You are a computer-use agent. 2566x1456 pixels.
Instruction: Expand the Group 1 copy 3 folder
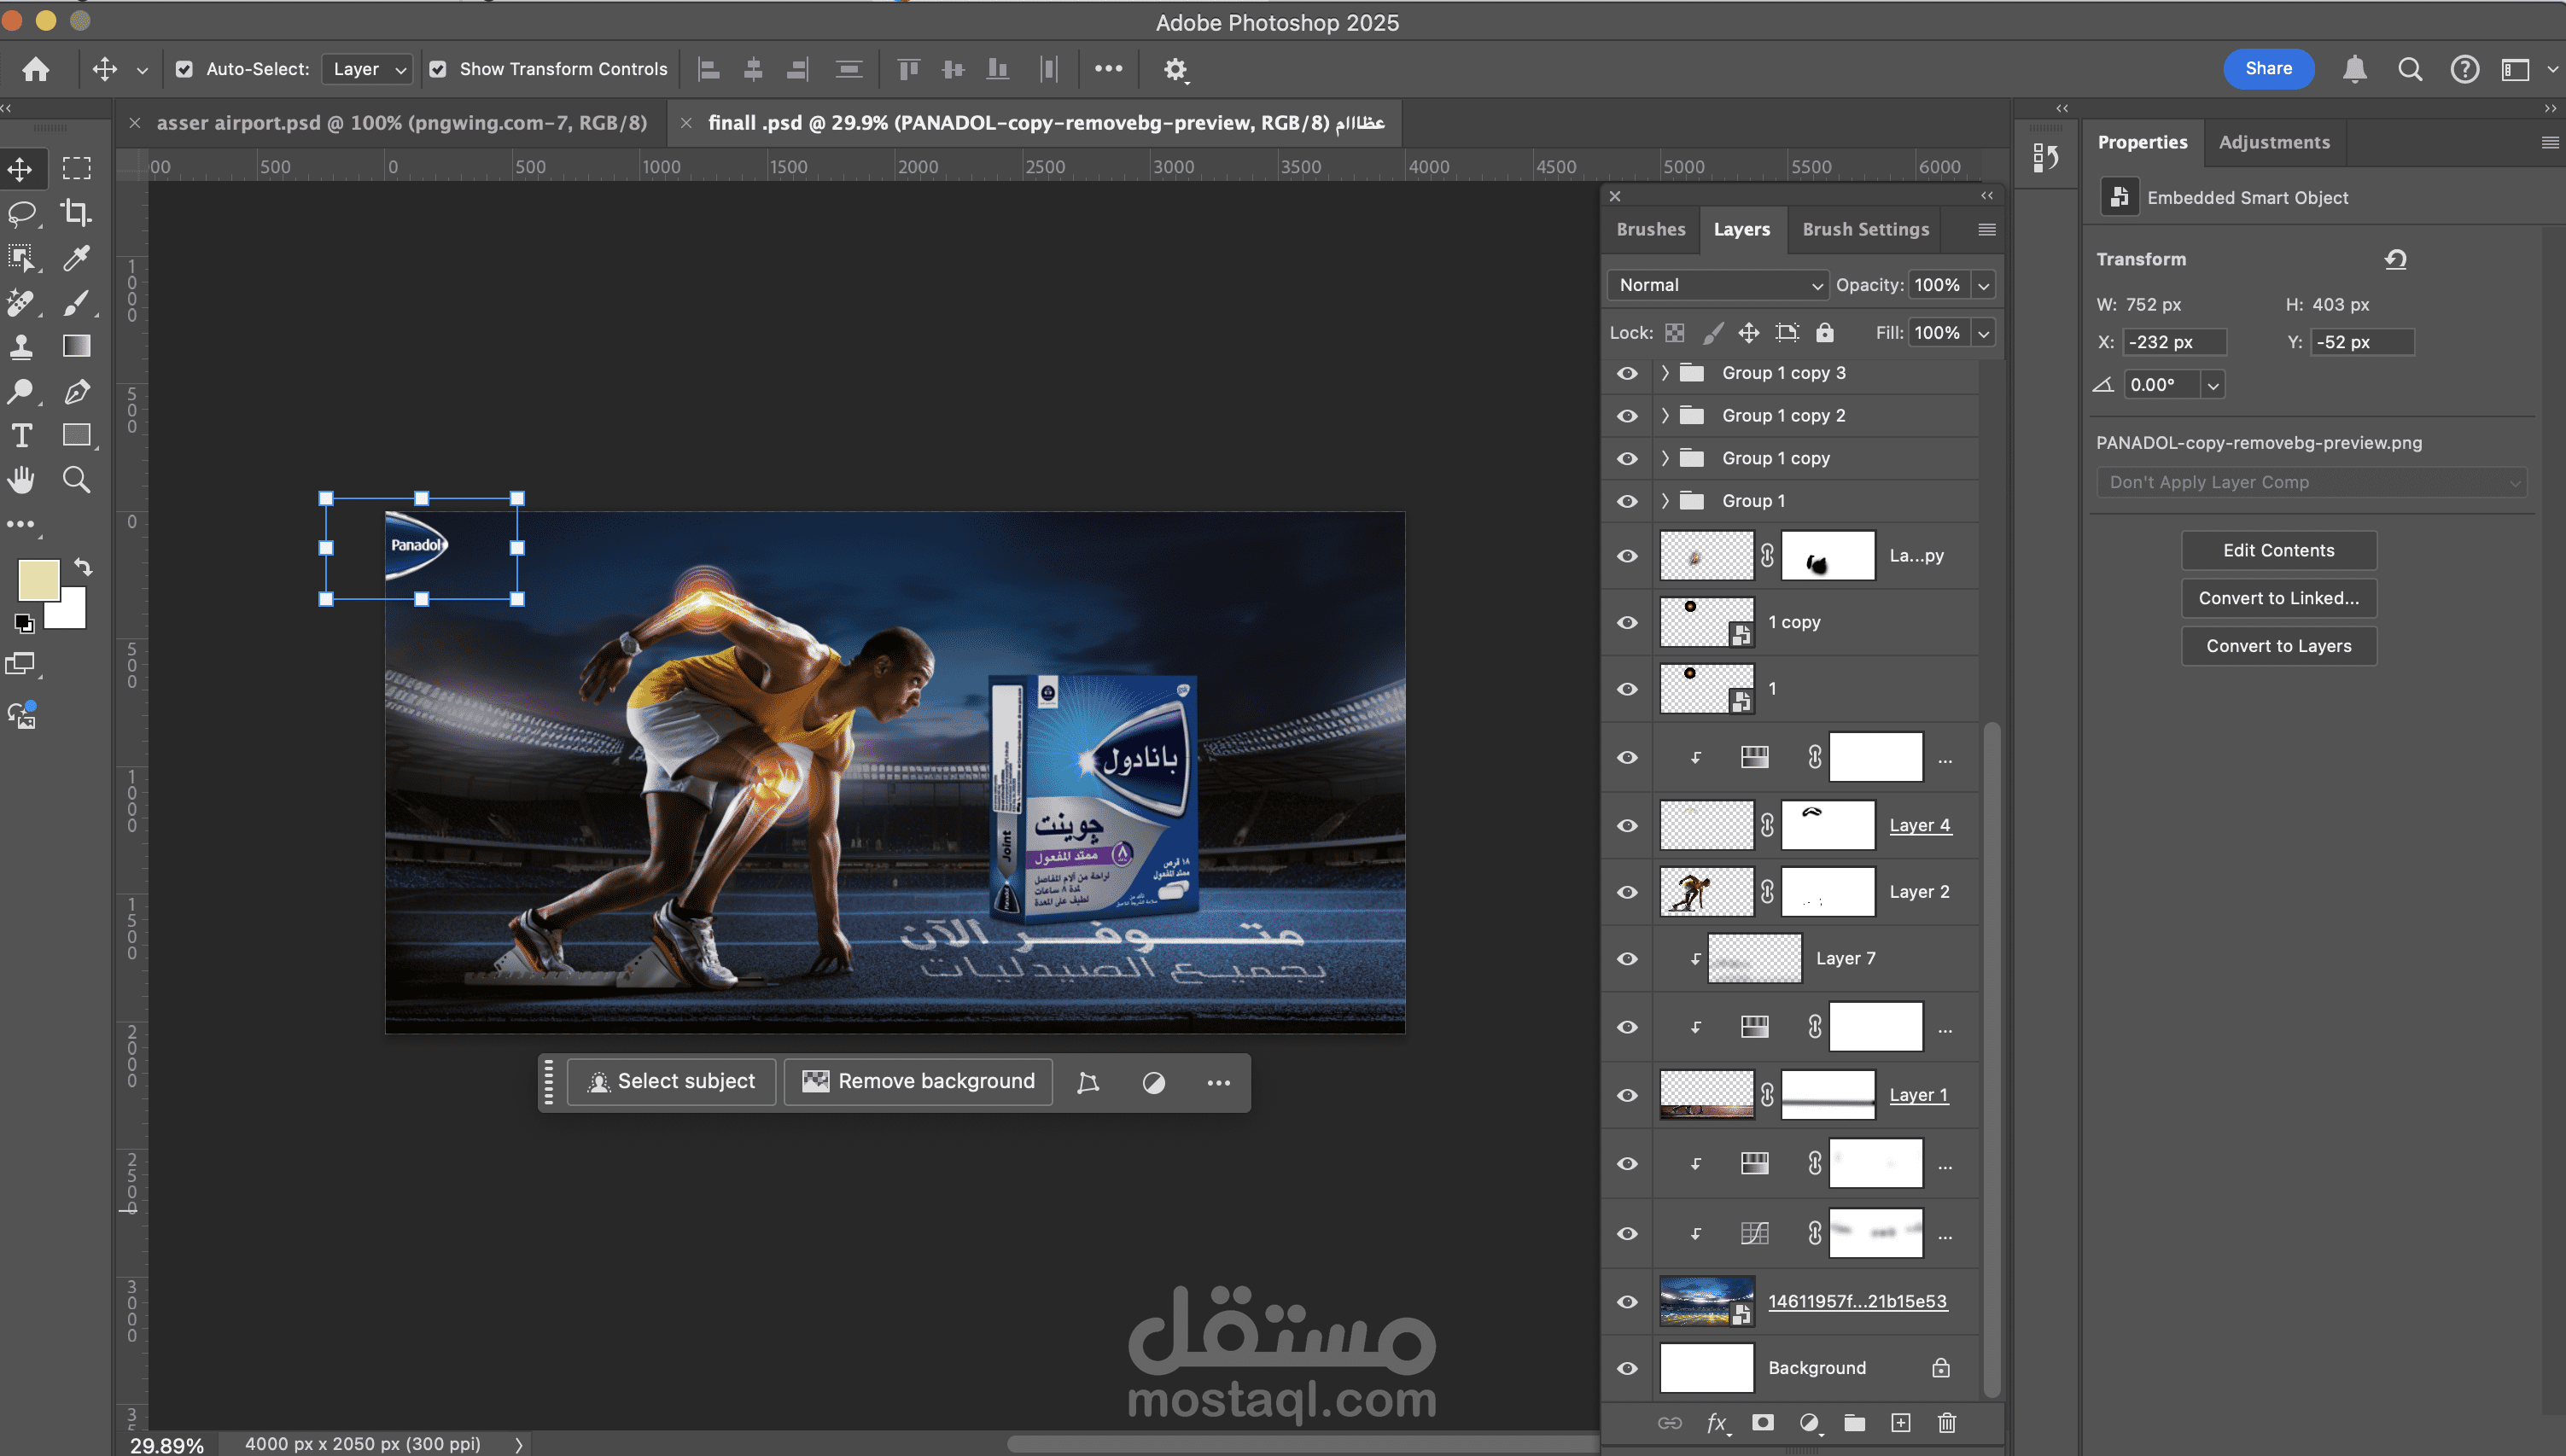1665,373
